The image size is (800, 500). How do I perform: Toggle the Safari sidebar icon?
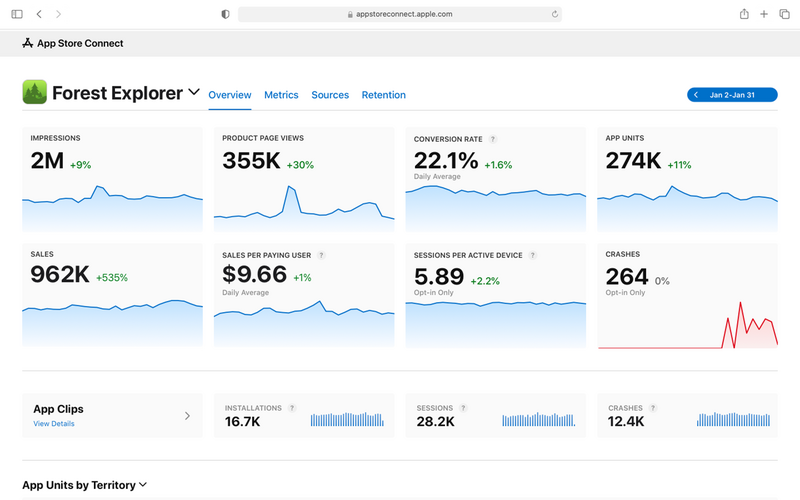[x=17, y=14]
